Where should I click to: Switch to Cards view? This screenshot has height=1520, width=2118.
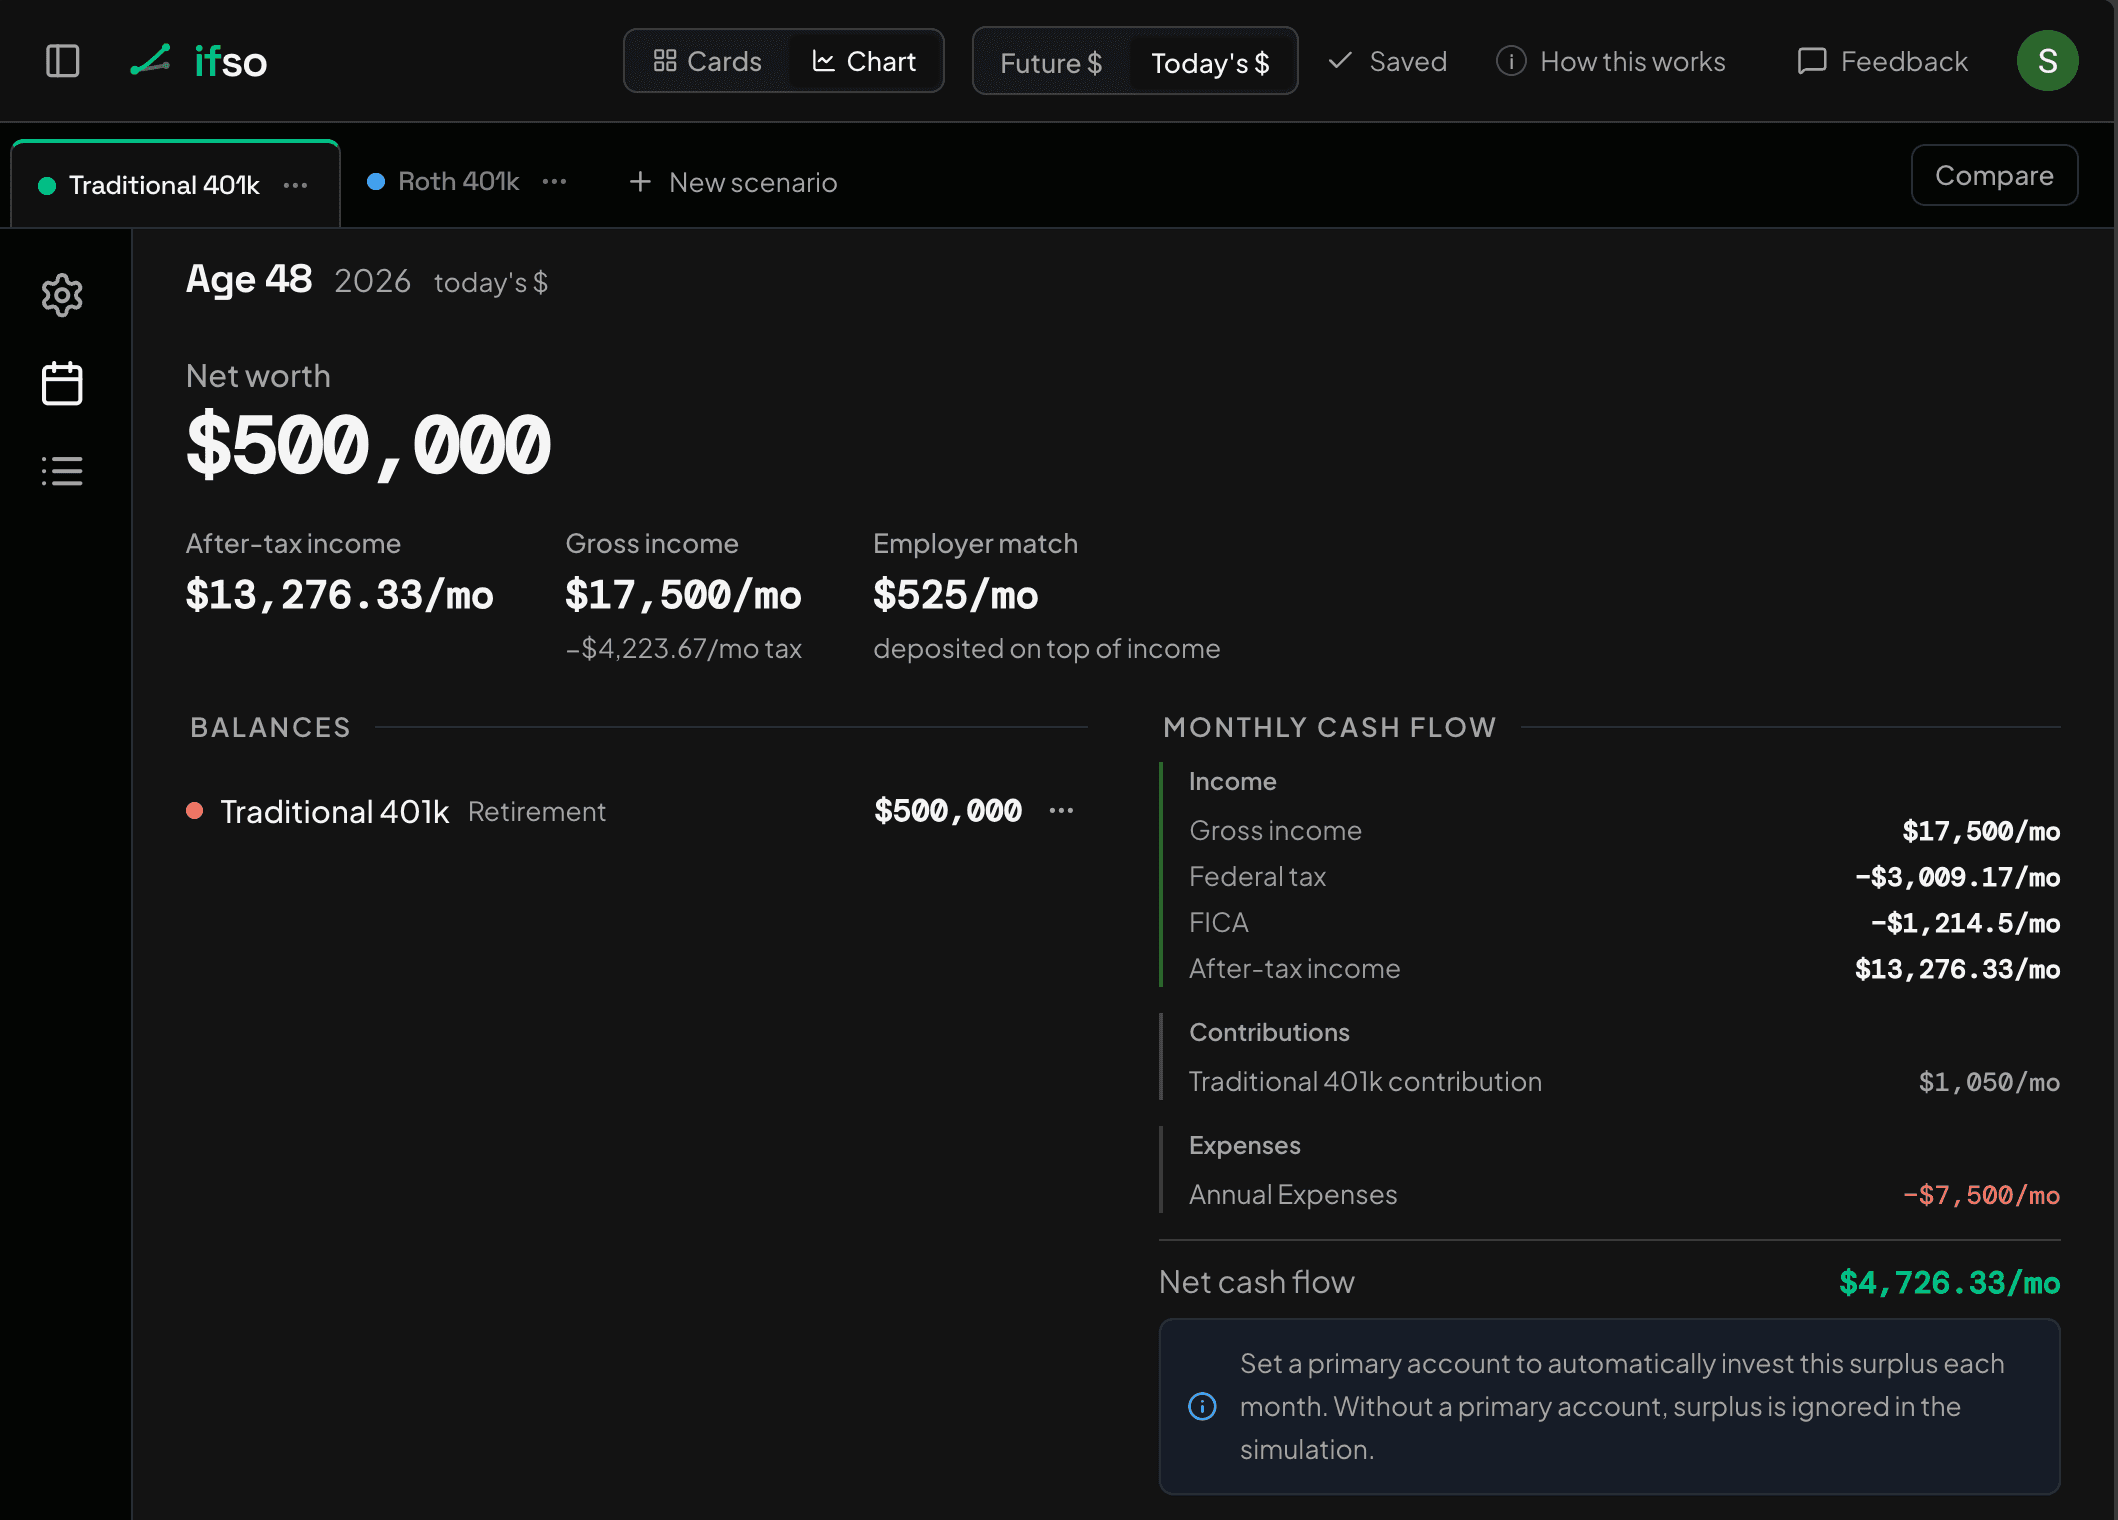(x=708, y=61)
